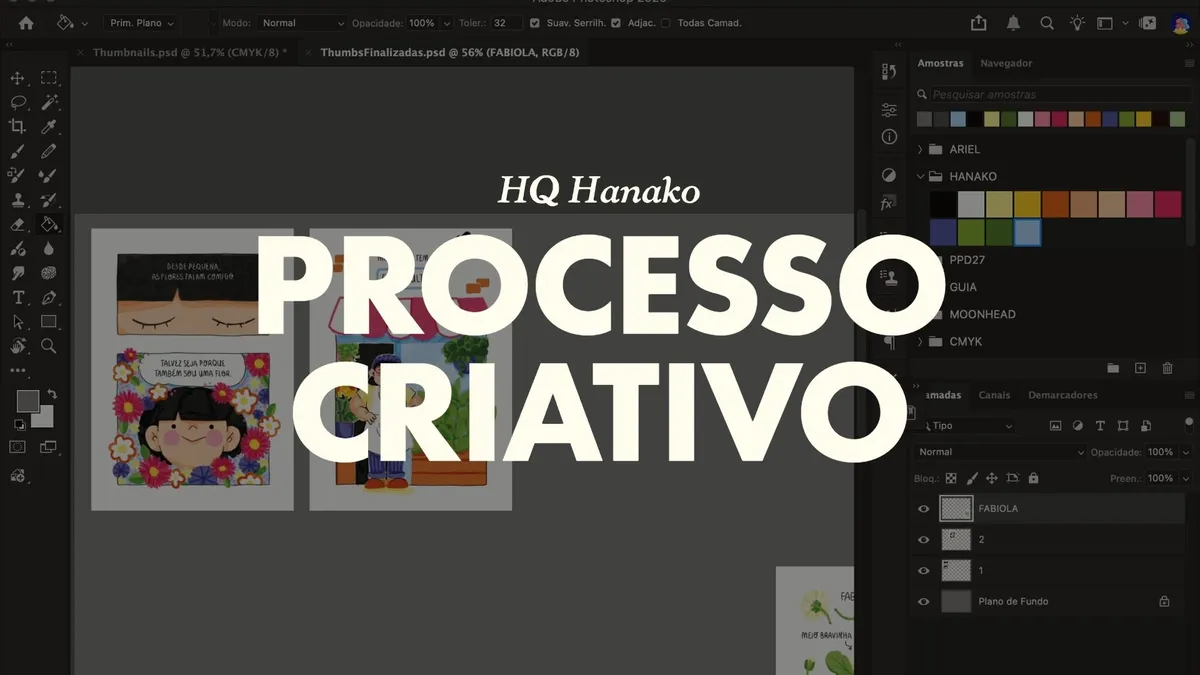
Task: Select the Magic Wand tool
Action: pos(48,102)
